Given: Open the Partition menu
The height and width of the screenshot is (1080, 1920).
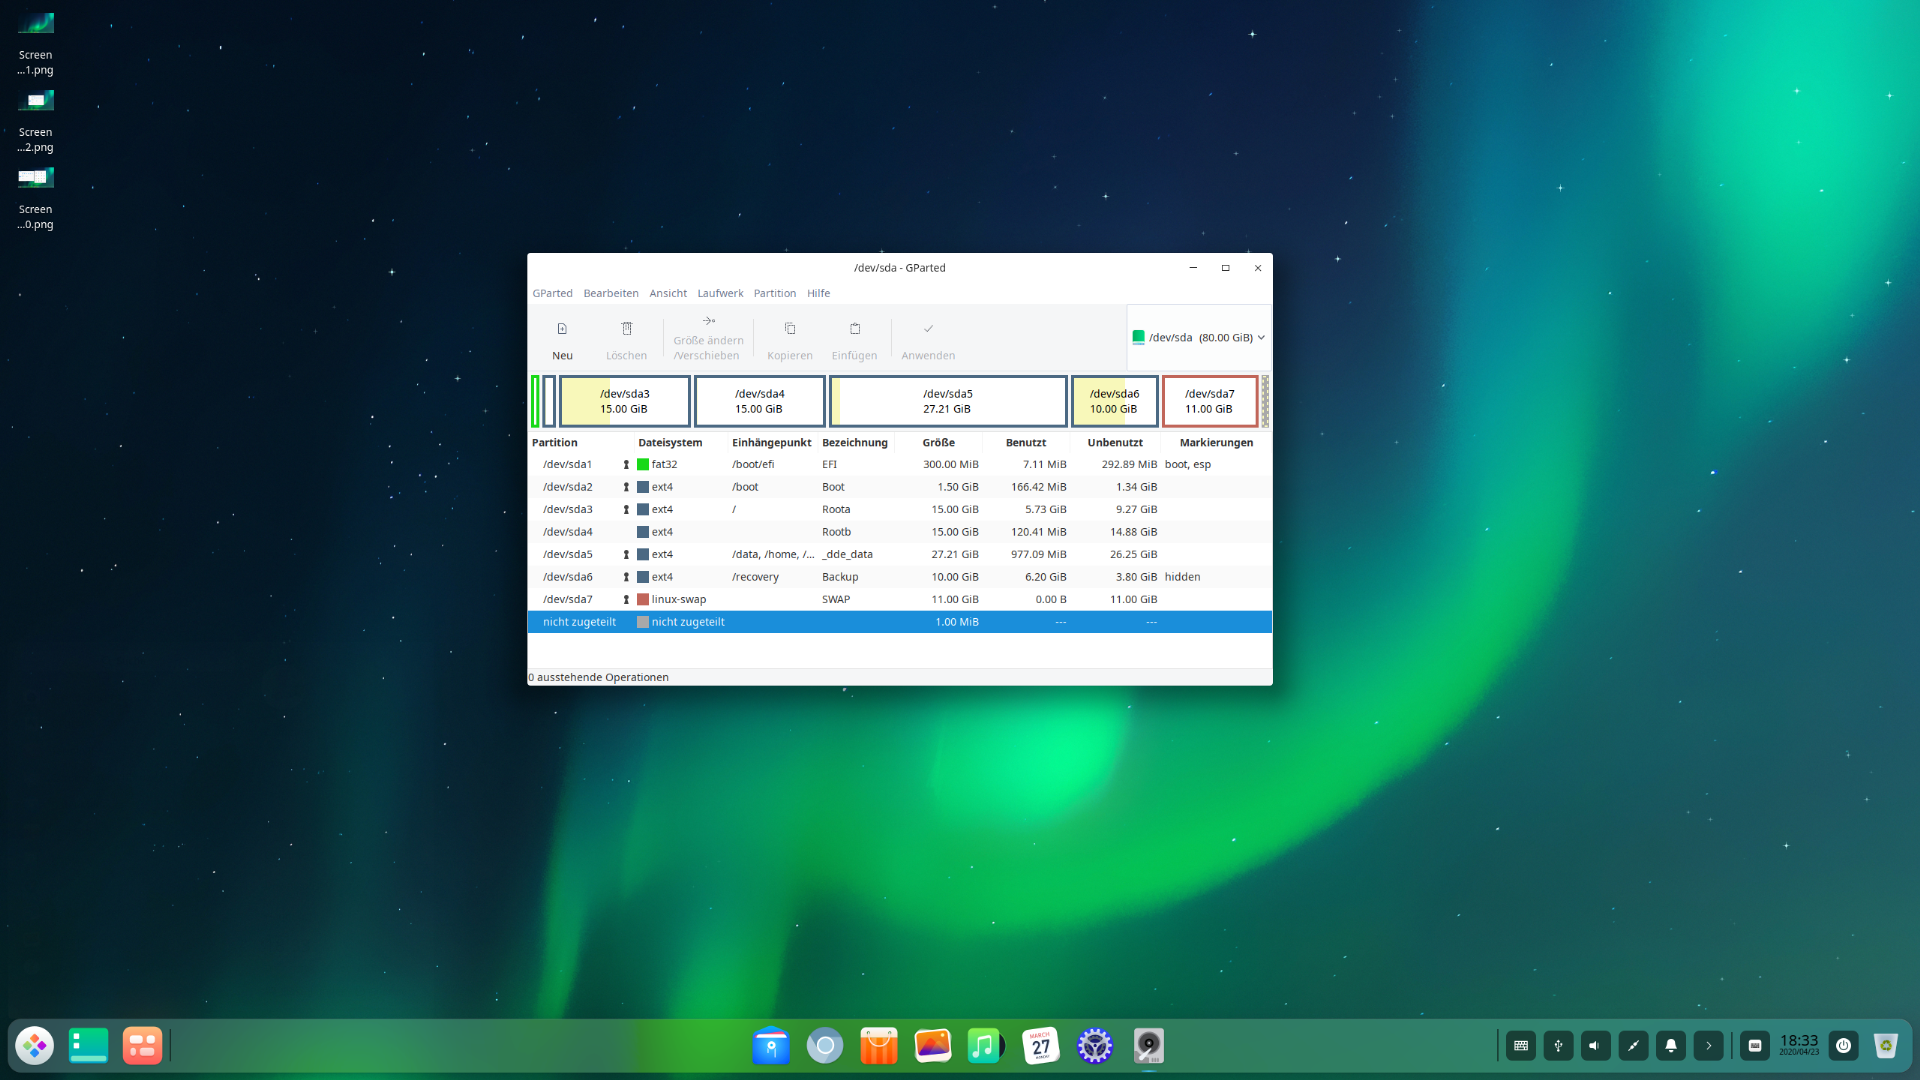Looking at the screenshot, I should (x=774, y=294).
